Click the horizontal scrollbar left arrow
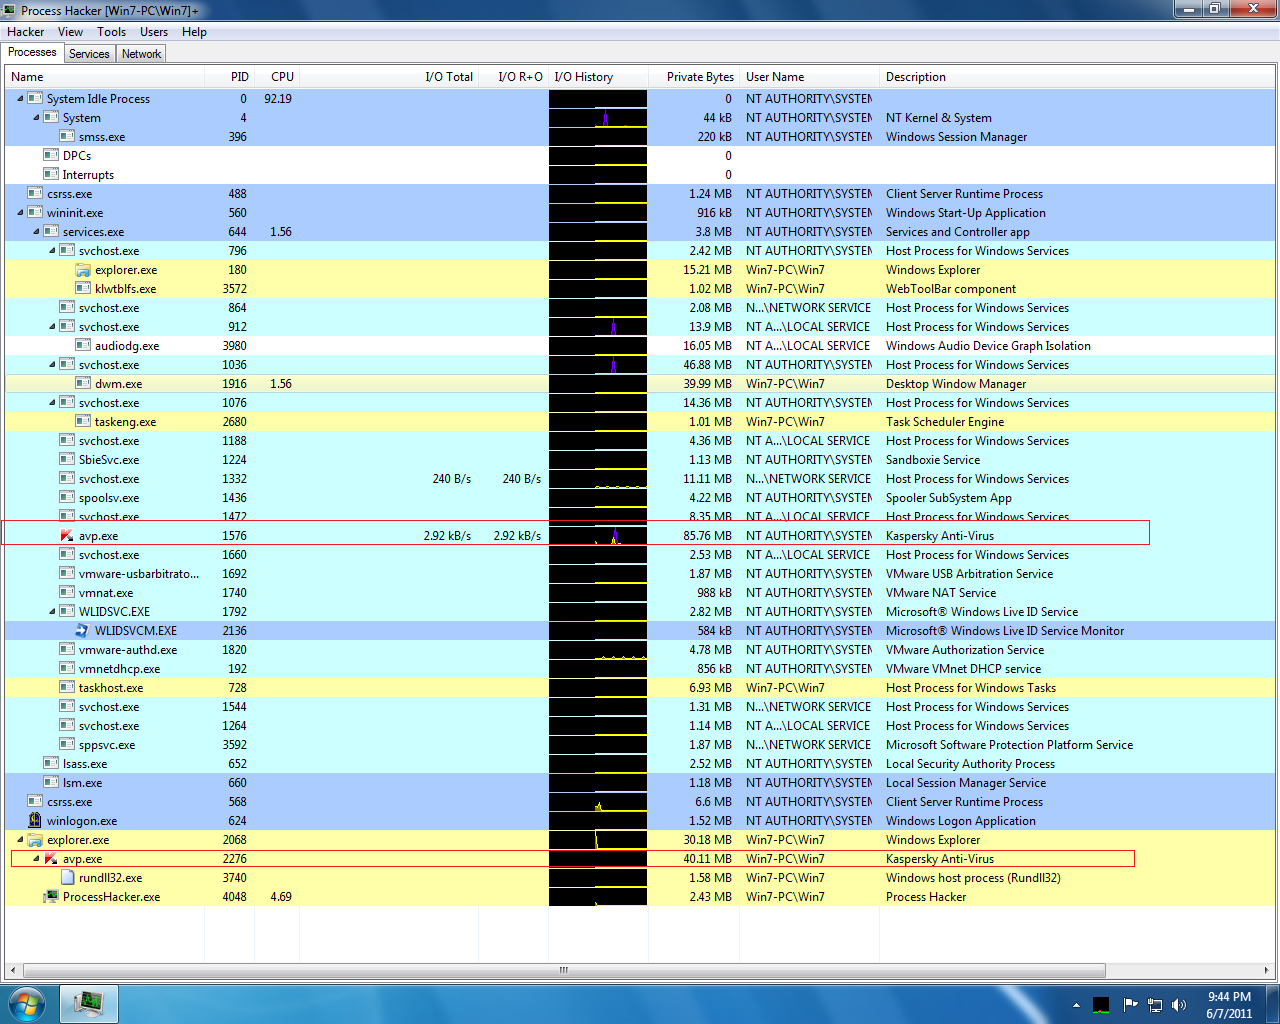 (13, 970)
